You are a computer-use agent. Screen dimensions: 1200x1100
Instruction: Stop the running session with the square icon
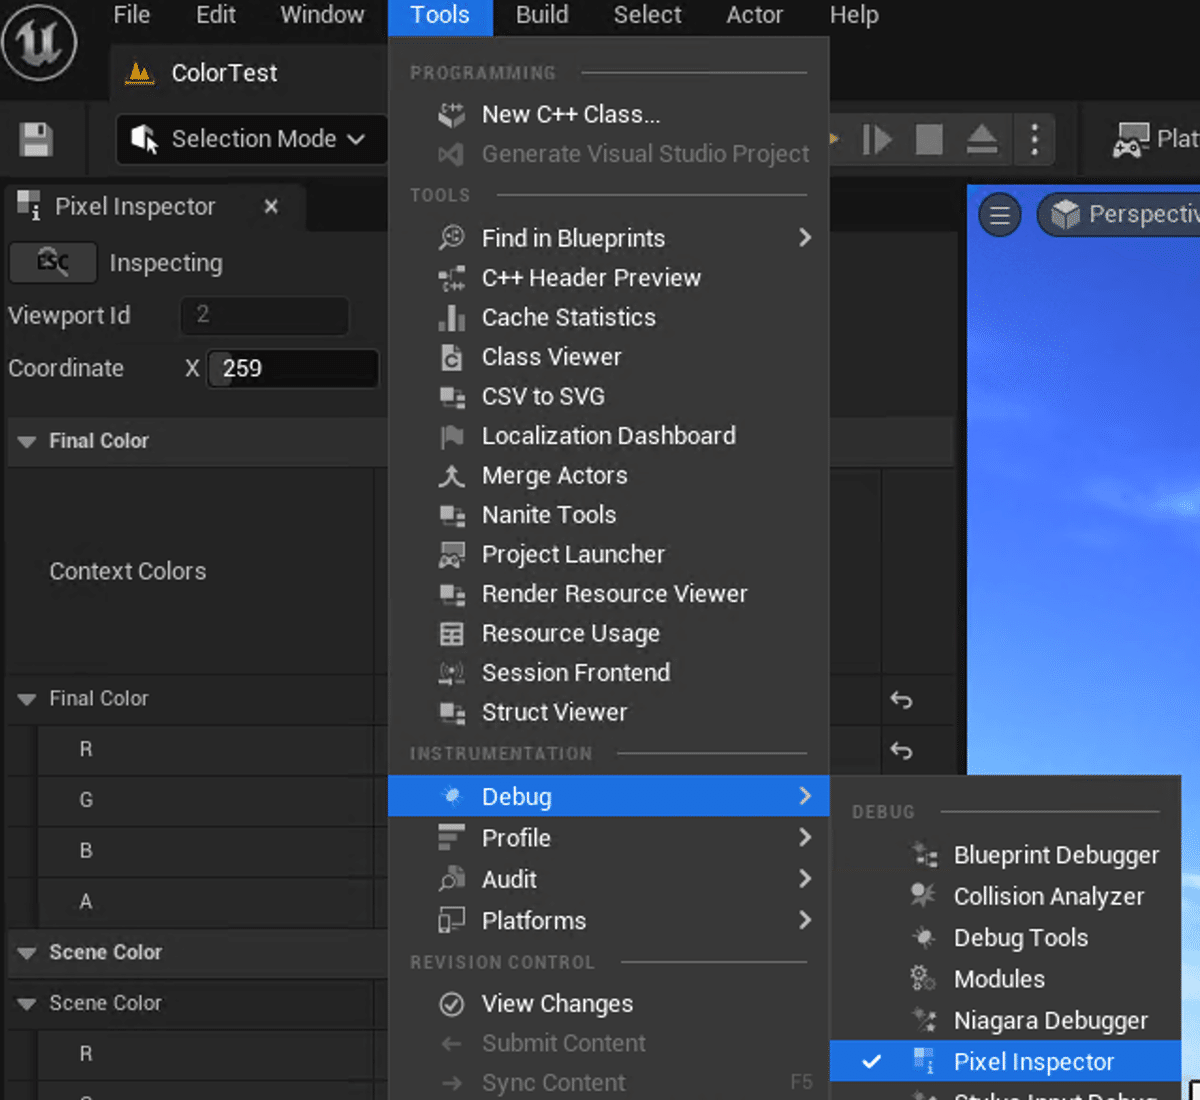928,139
